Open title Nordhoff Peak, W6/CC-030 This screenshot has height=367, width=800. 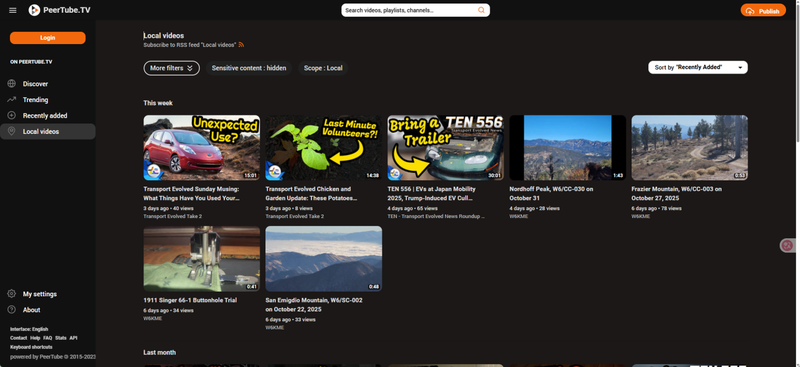(551, 193)
